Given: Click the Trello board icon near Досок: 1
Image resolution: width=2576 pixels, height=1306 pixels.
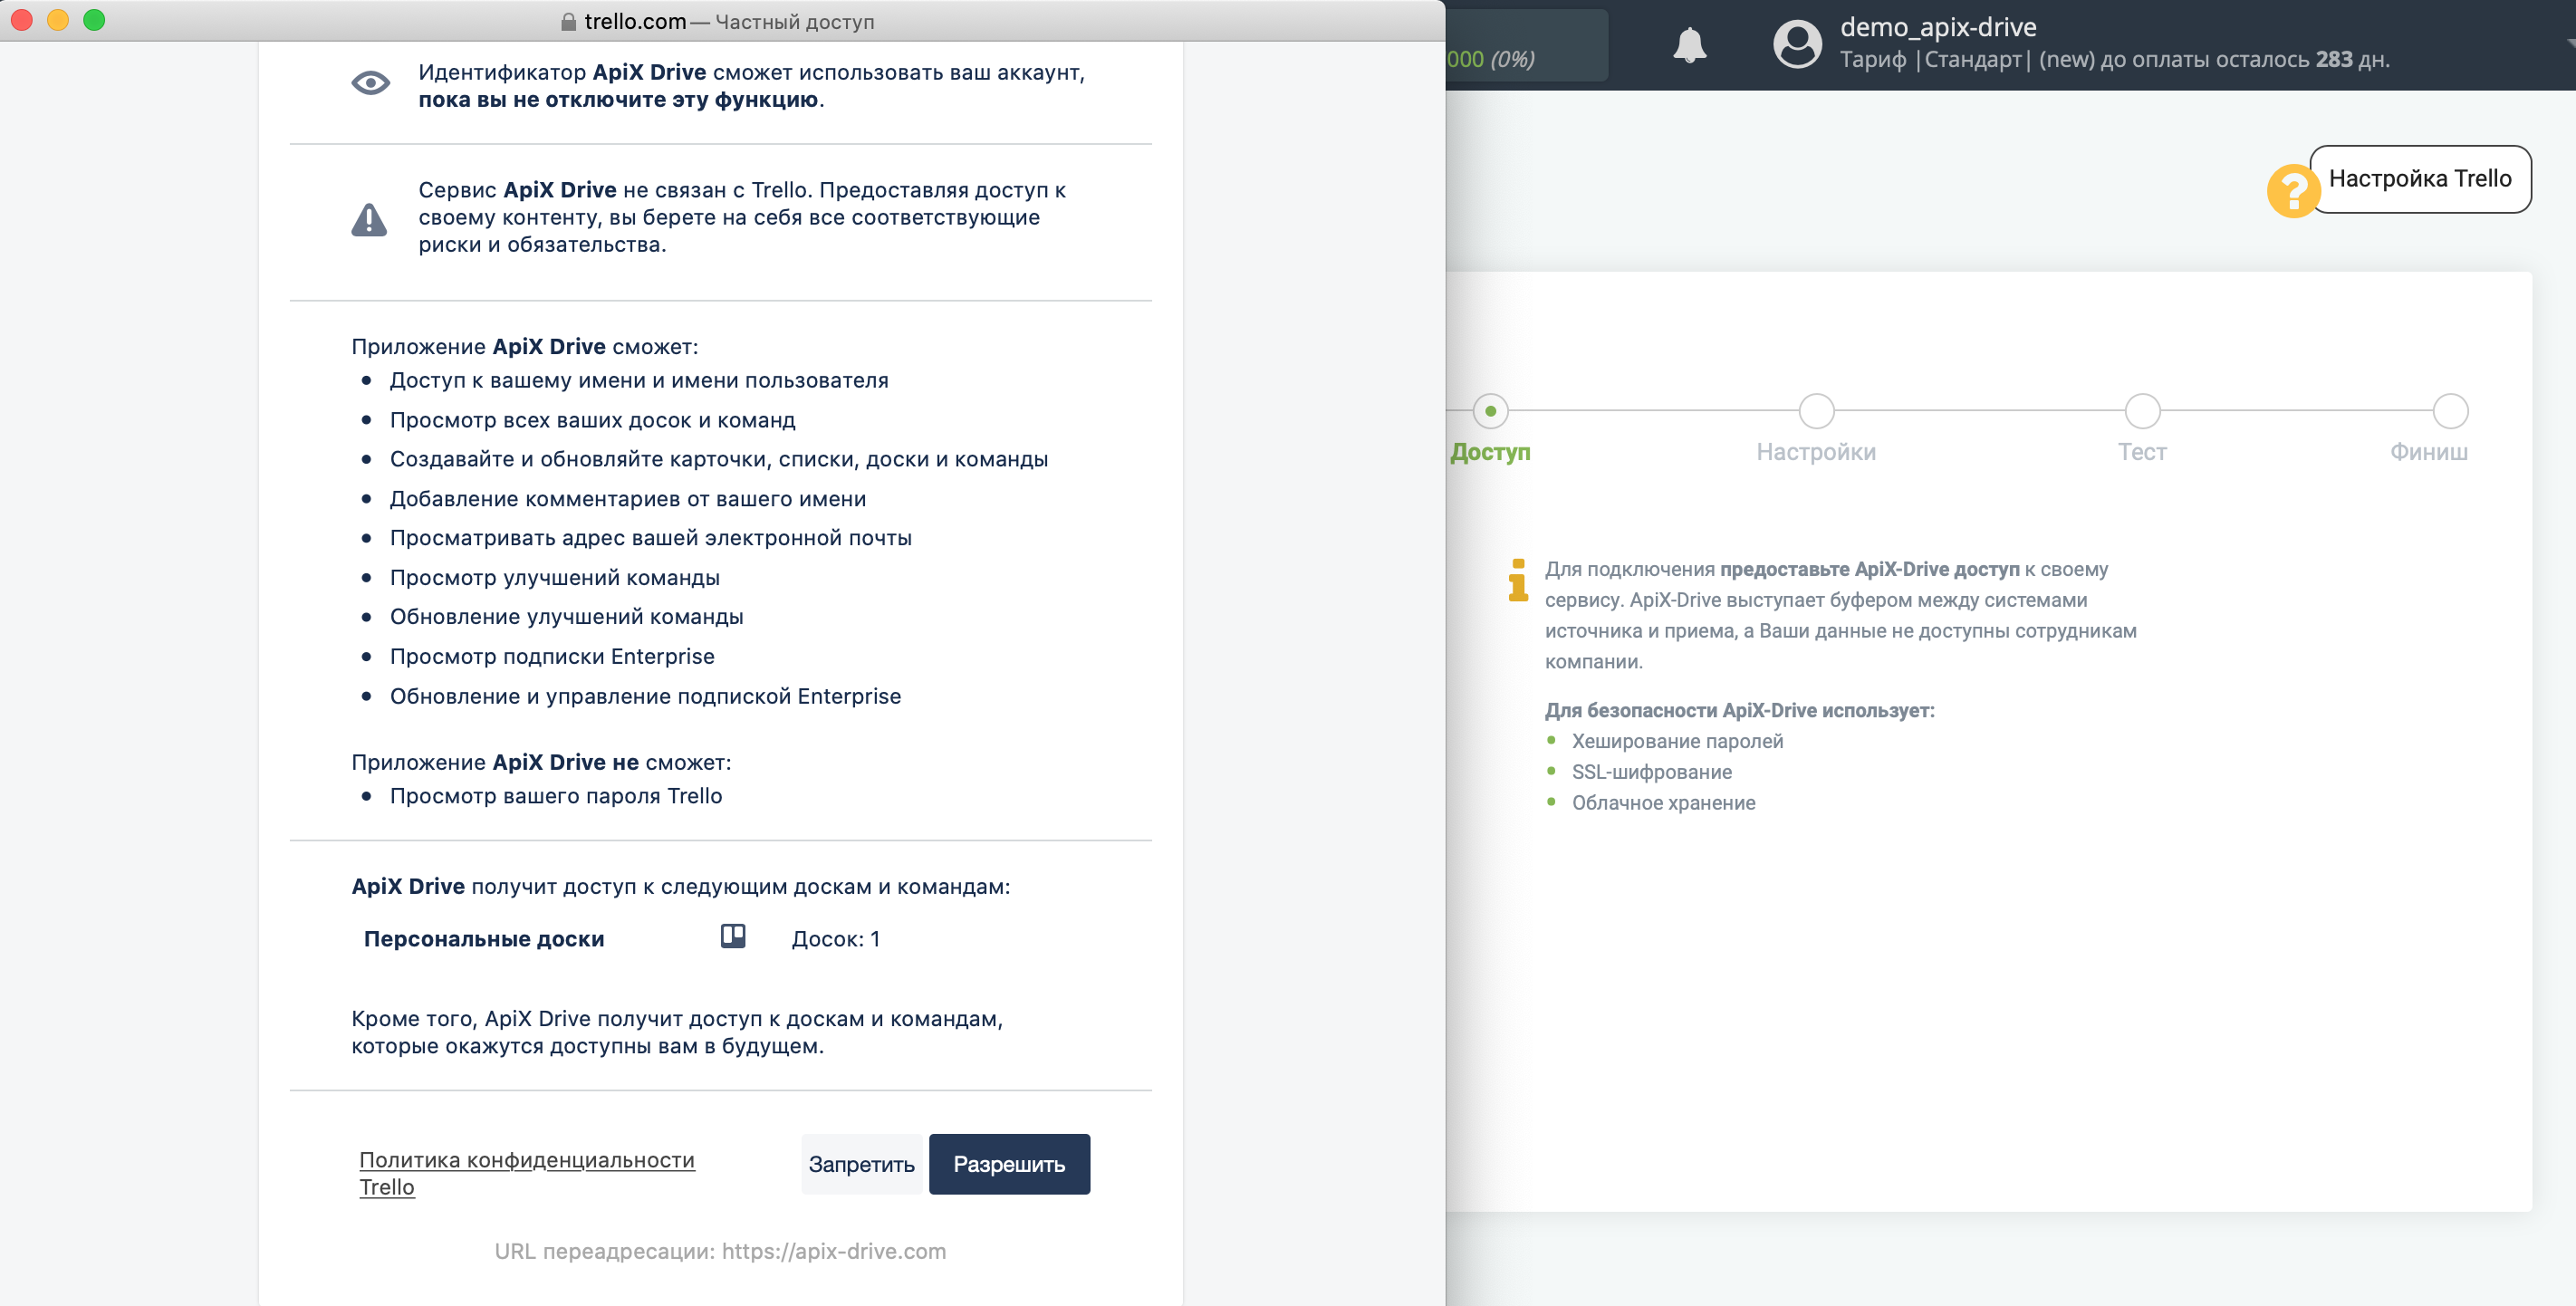Looking at the screenshot, I should 733,936.
